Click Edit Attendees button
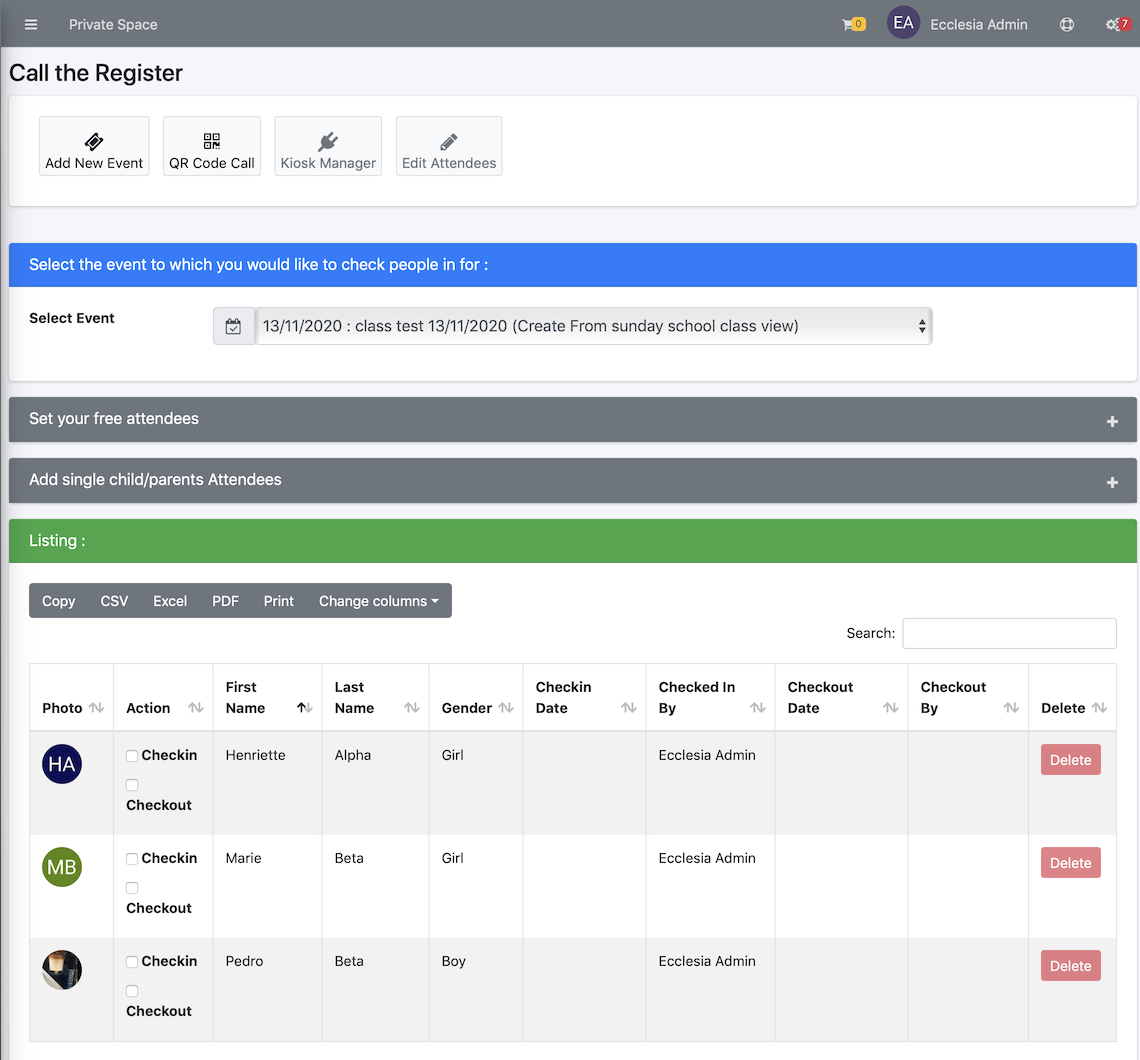Viewport: 1140px width, 1060px height. coord(449,146)
